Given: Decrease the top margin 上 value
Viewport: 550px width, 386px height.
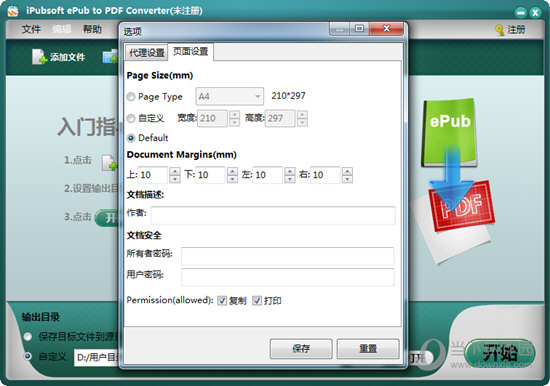Looking at the screenshot, I should point(175,179).
